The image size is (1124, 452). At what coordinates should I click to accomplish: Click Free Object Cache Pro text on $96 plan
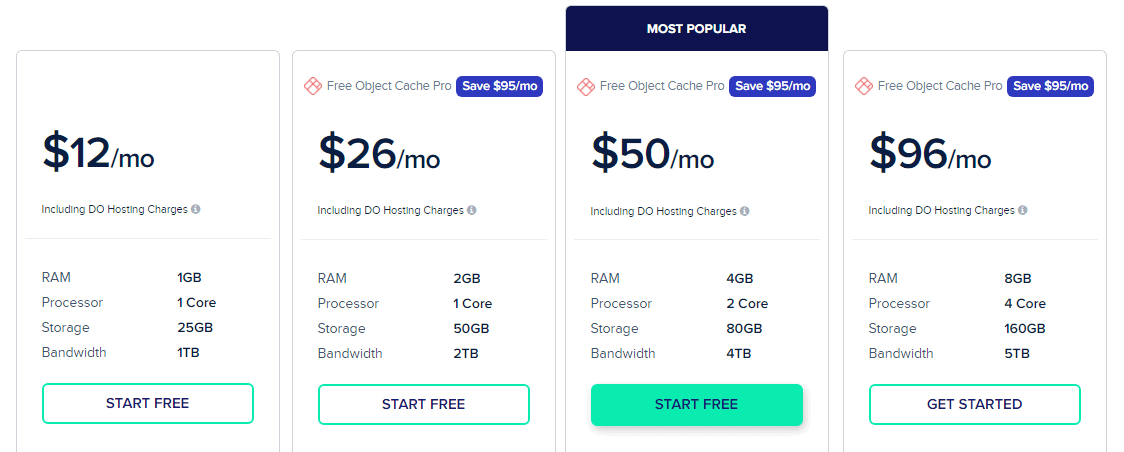tap(940, 86)
